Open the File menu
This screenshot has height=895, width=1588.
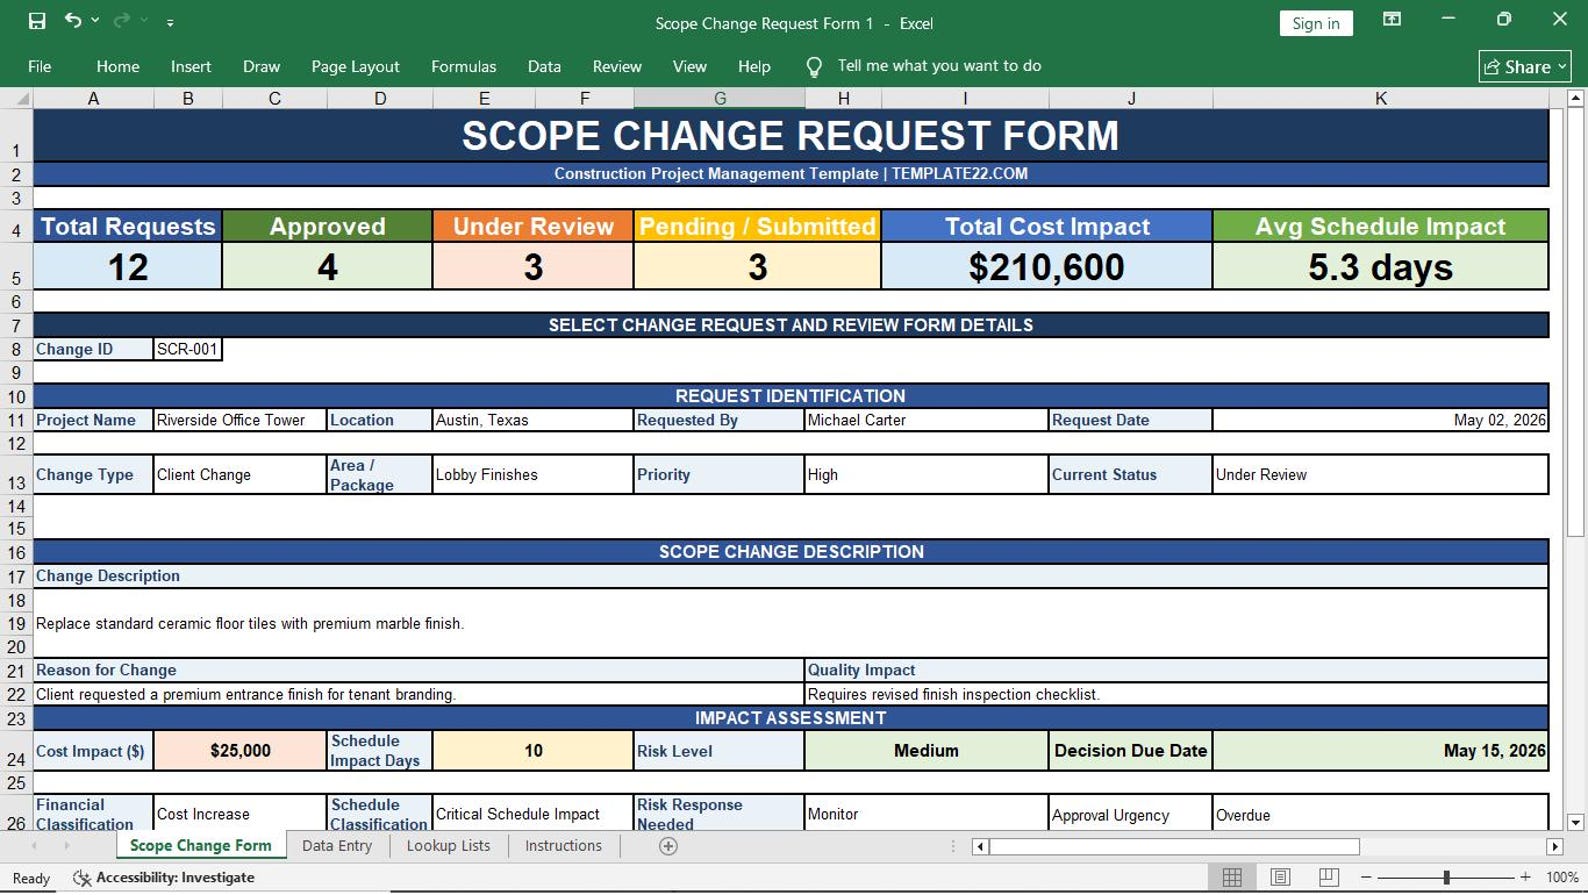coord(40,66)
